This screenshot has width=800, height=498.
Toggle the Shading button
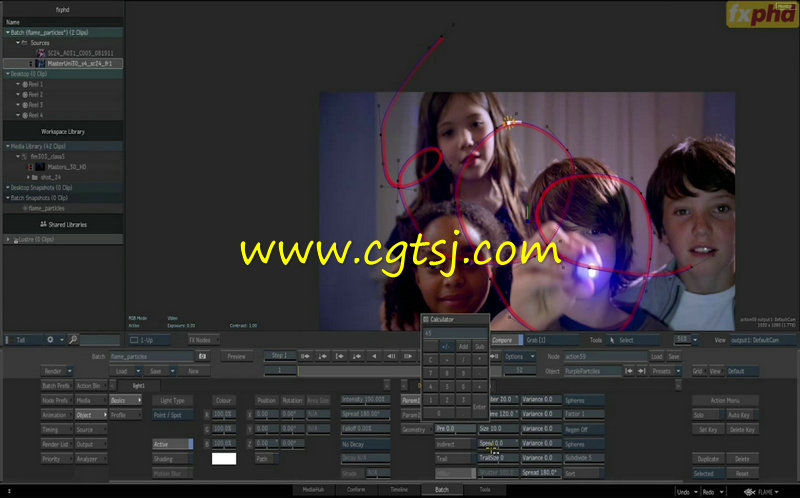coord(173,459)
